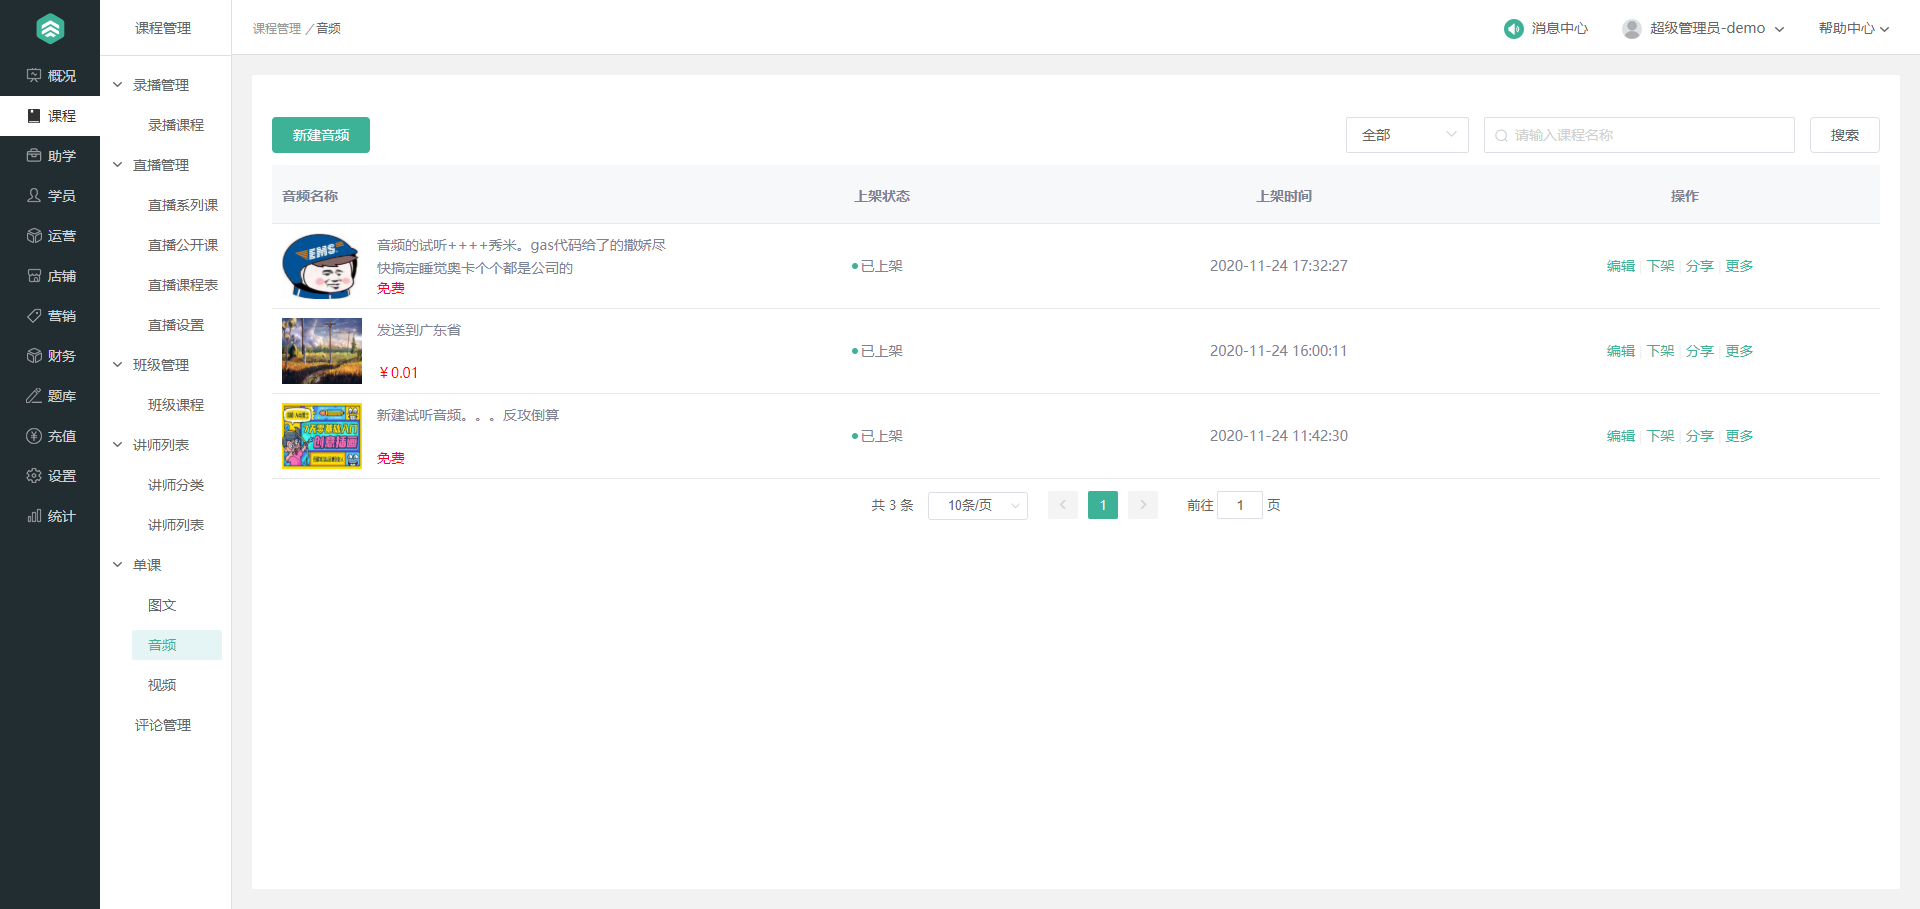Image resolution: width=1920 pixels, height=909 pixels.
Task: Collapse the 直播管理 section
Action: (x=117, y=165)
